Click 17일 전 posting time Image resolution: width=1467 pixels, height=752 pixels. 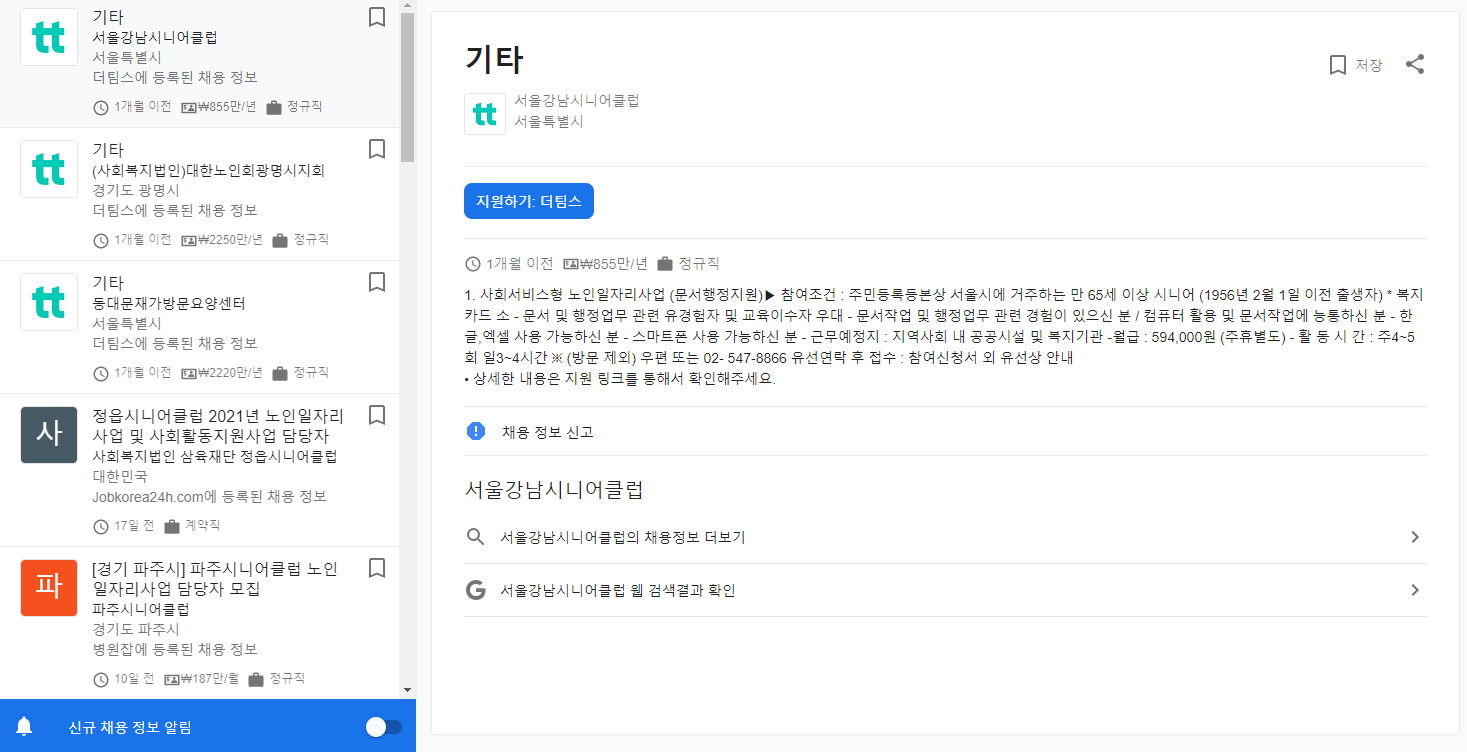134,526
